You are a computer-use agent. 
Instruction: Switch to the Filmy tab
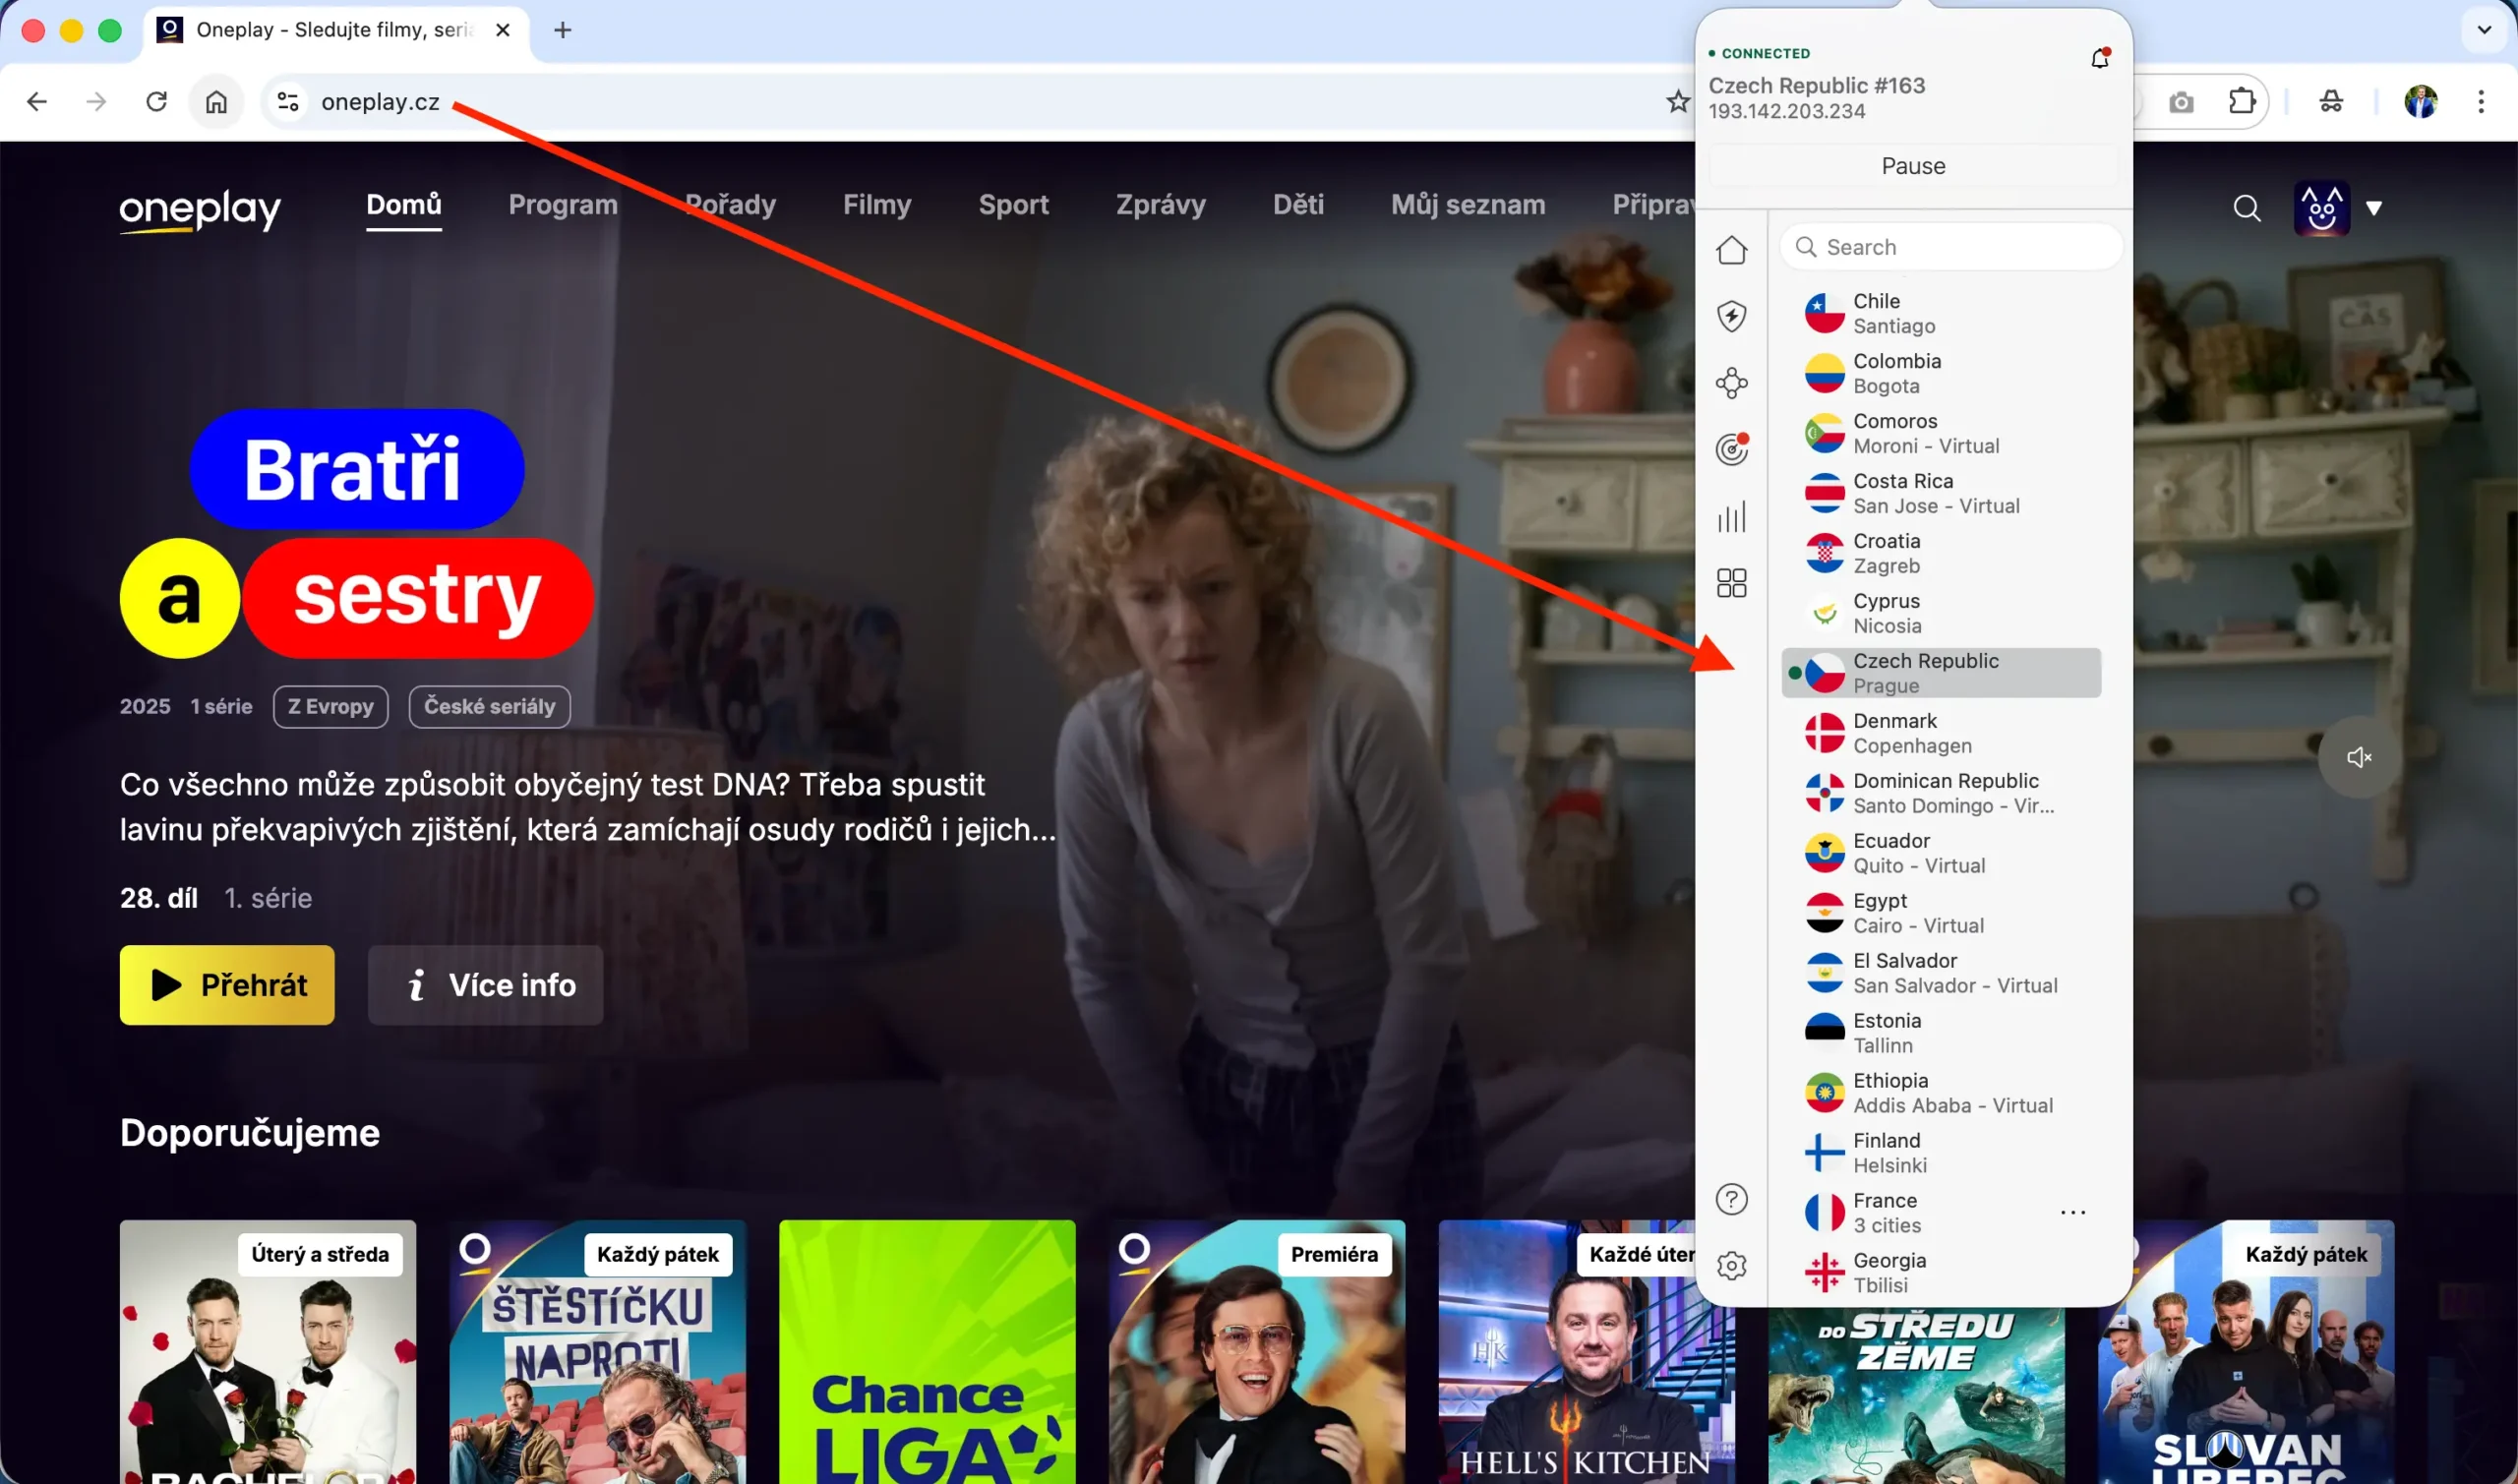(x=877, y=204)
